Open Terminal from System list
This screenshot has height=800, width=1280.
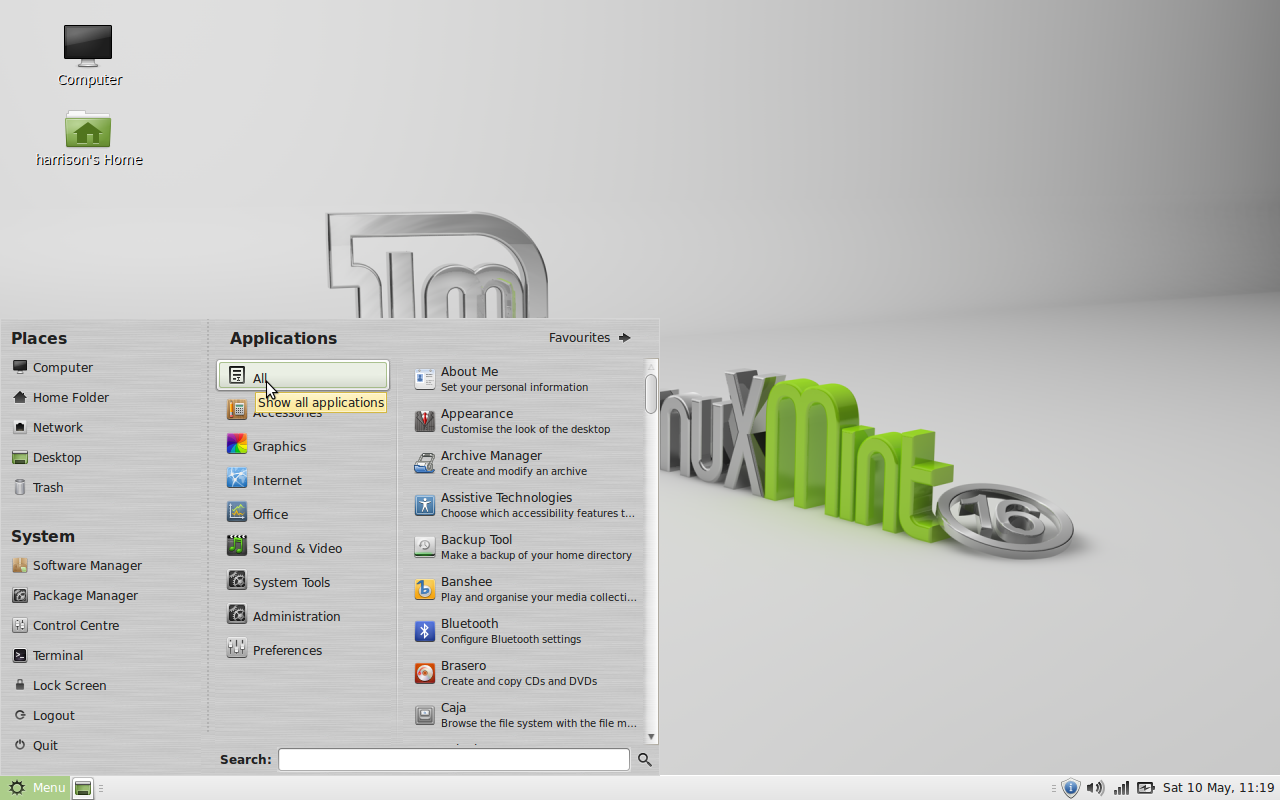coord(47,655)
